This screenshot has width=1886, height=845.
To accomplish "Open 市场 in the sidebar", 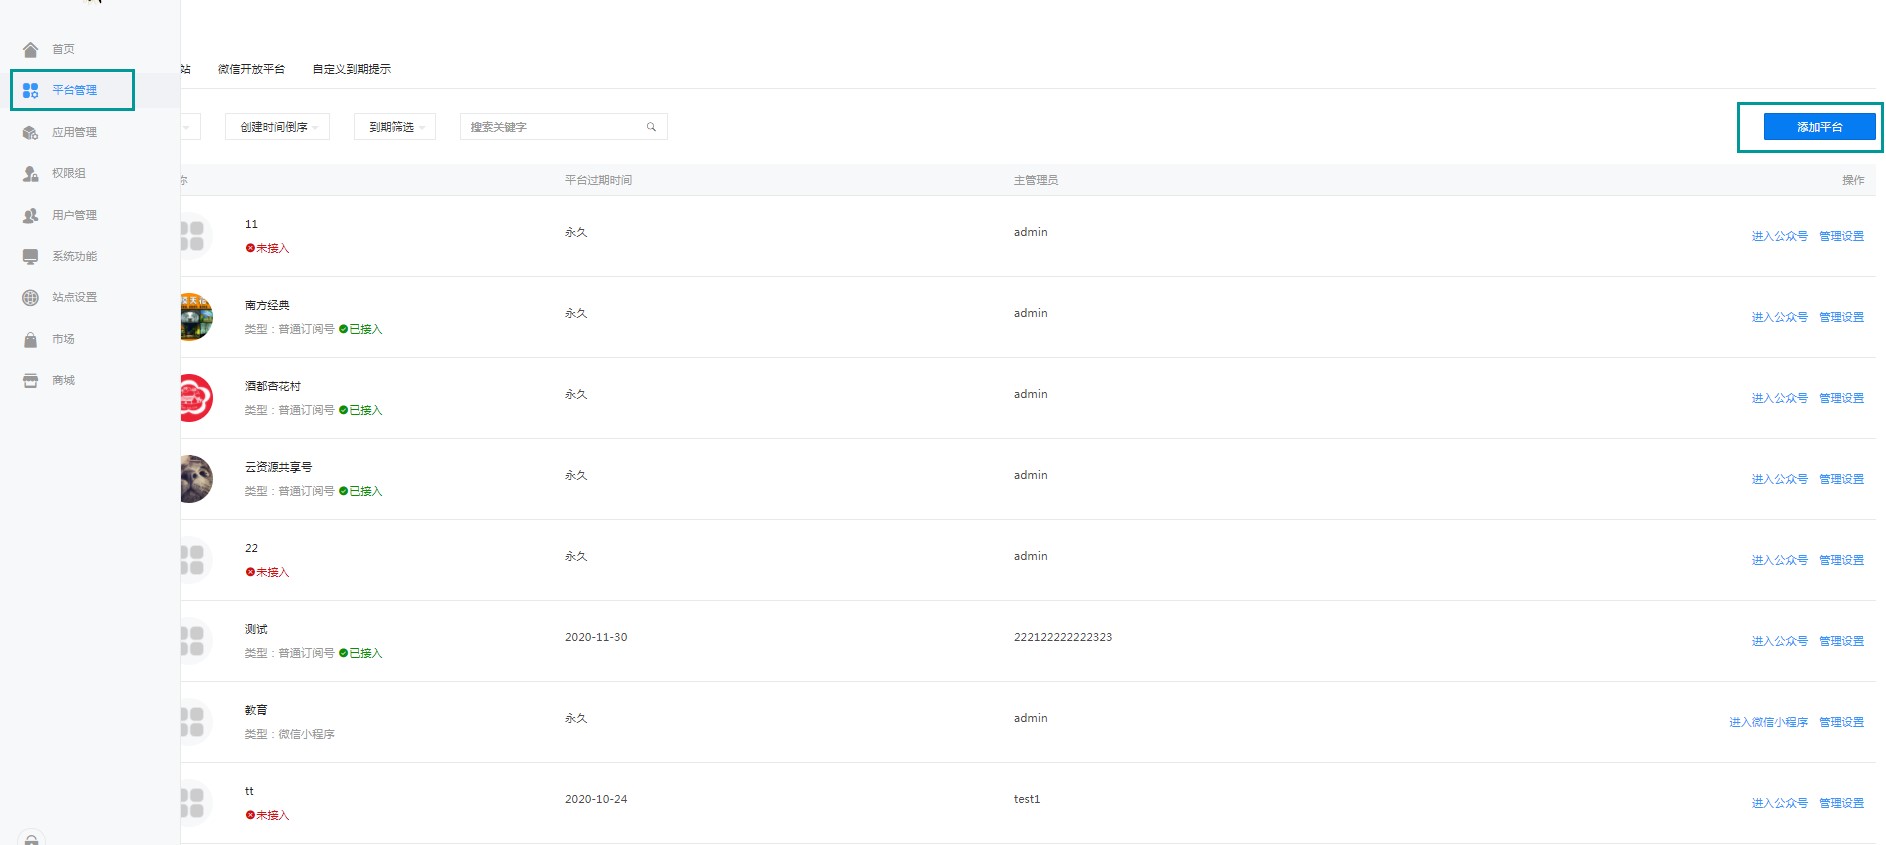I will (x=63, y=339).
